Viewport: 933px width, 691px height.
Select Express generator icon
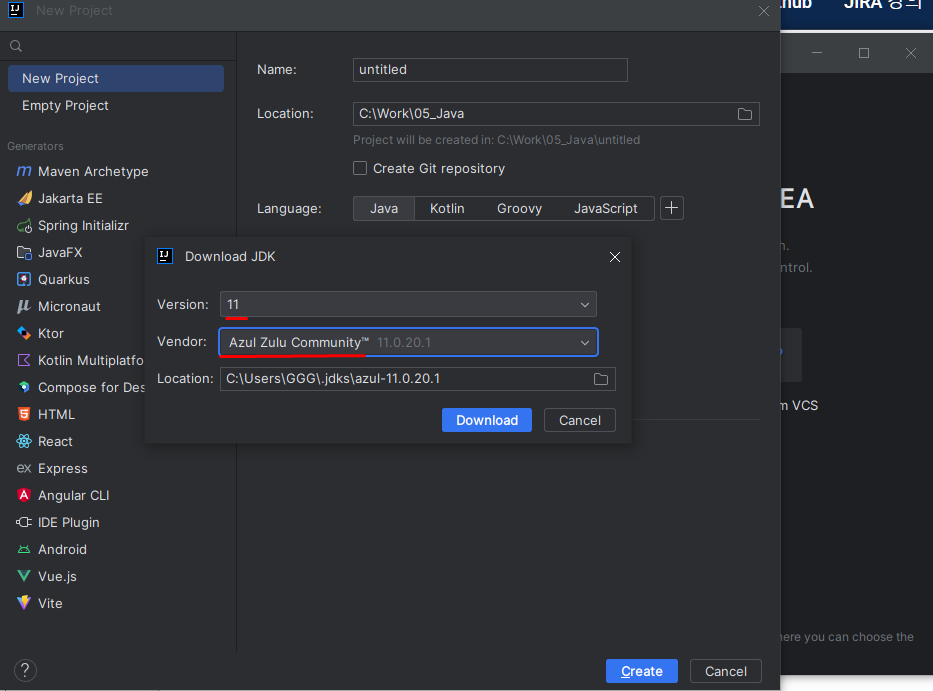click(x=24, y=468)
